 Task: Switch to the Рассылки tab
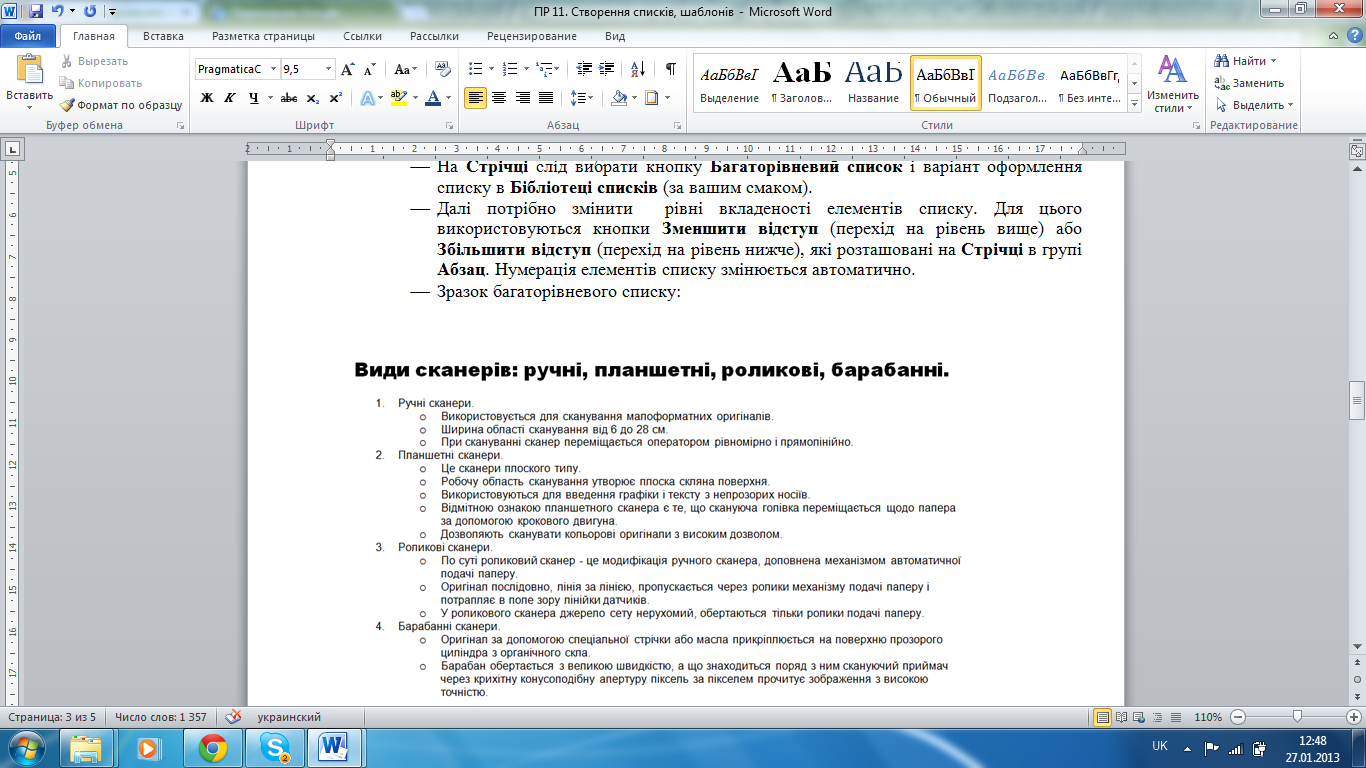tap(434, 36)
